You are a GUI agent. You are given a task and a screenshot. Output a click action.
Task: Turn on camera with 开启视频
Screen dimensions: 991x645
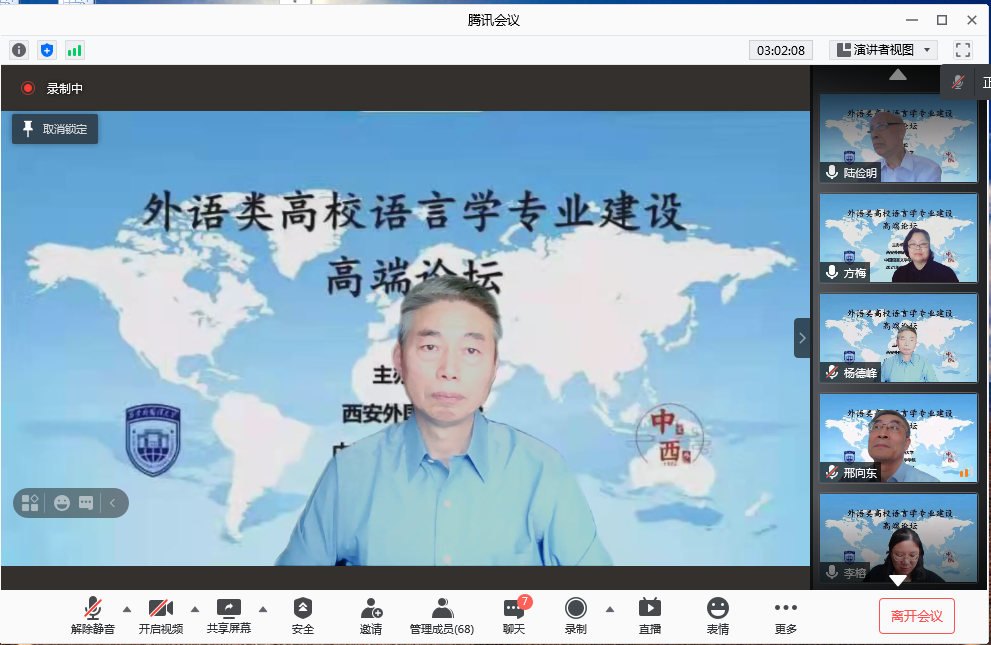[161, 615]
